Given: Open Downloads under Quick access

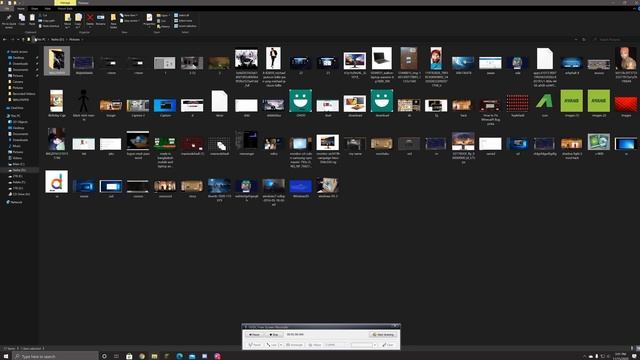Looking at the screenshot, I should click(20, 64).
